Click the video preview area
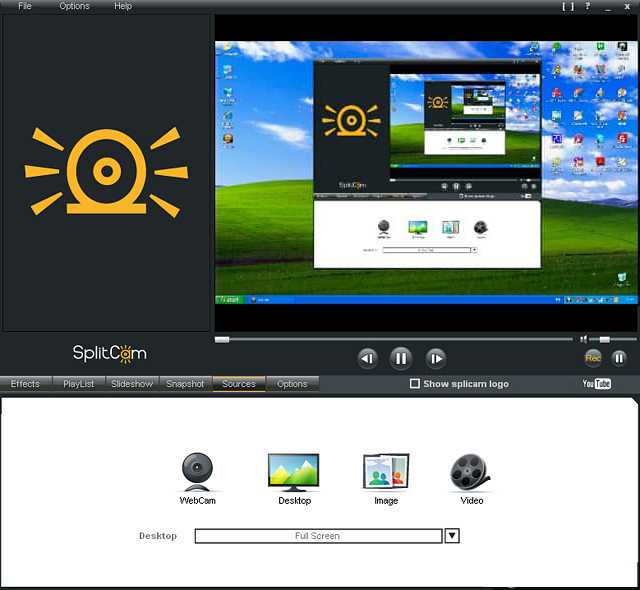The width and height of the screenshot is (640, 590). pyautogui.click(x=425, y=170)
